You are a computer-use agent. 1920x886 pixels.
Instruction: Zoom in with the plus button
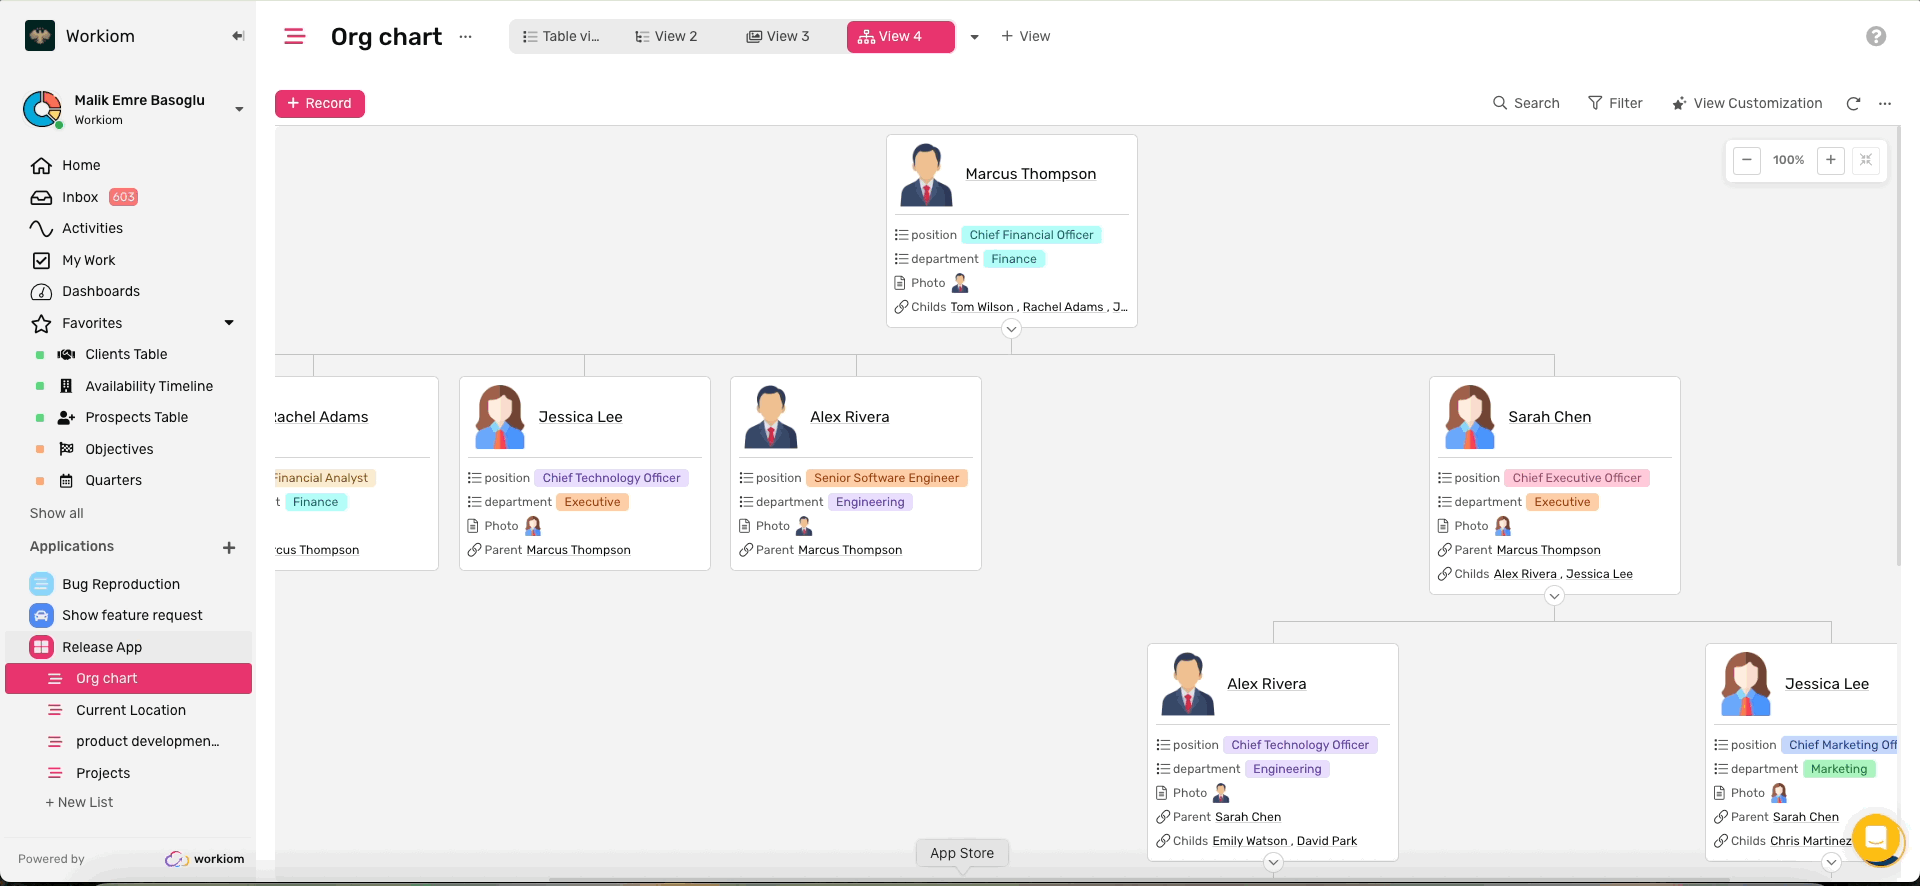tap(1831, 160)
